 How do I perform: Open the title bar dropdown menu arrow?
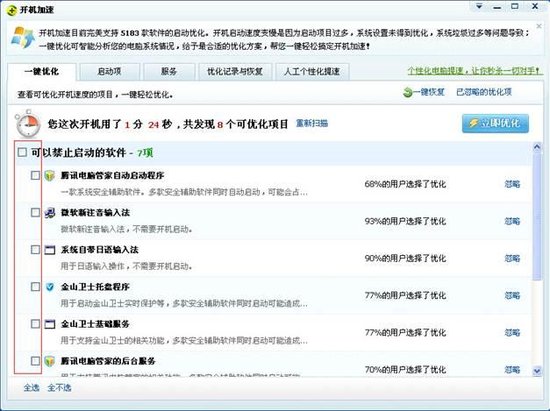click(479, 6)
